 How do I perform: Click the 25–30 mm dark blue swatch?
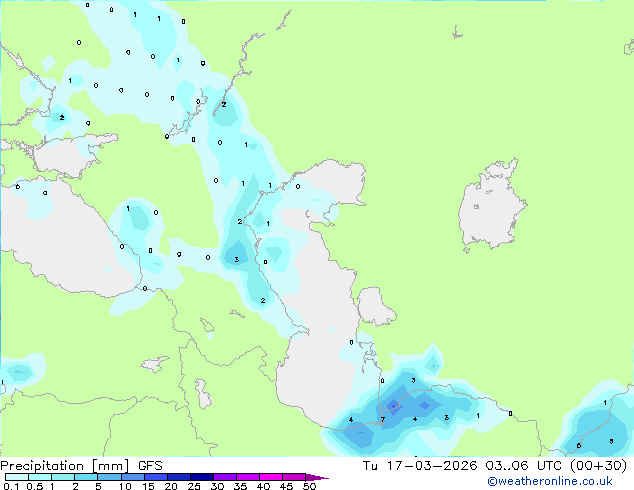201,477
